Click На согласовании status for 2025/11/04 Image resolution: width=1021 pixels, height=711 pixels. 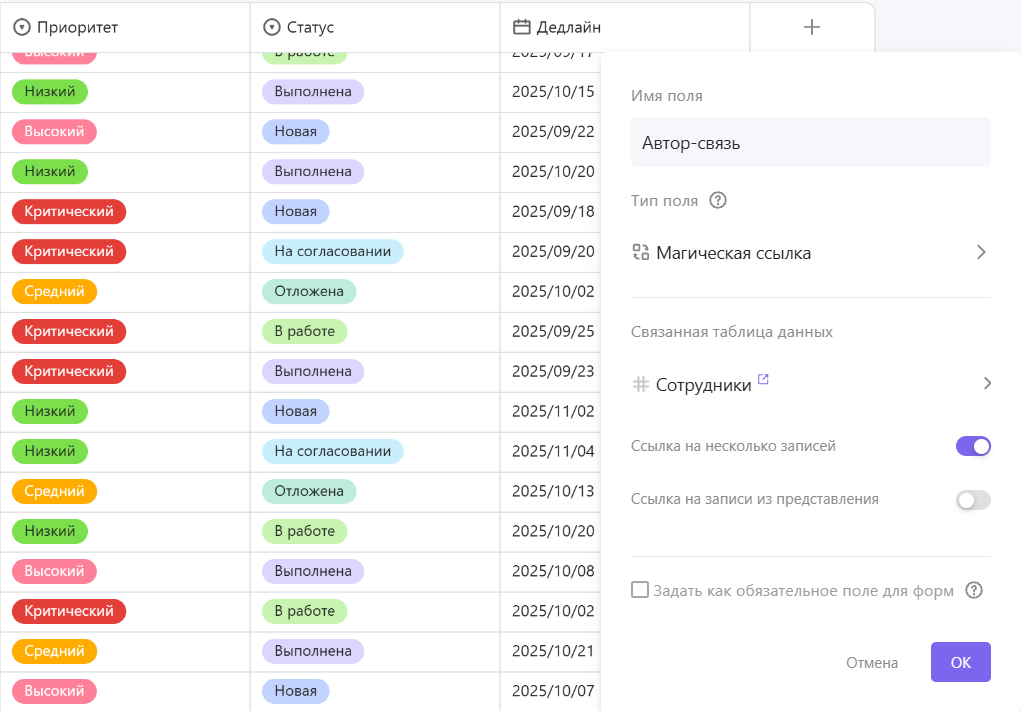tap(333, 451)
